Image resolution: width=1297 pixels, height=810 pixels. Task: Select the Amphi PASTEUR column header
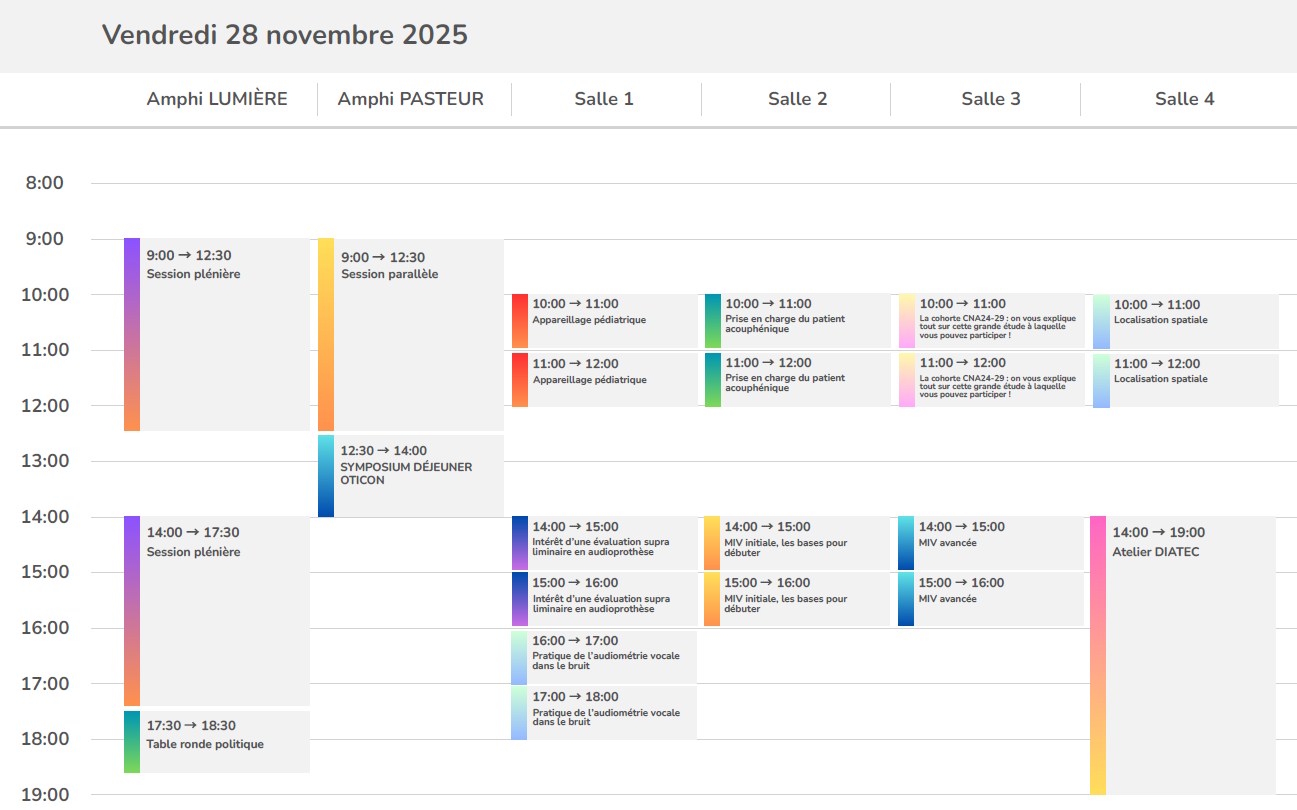(411, 99)
